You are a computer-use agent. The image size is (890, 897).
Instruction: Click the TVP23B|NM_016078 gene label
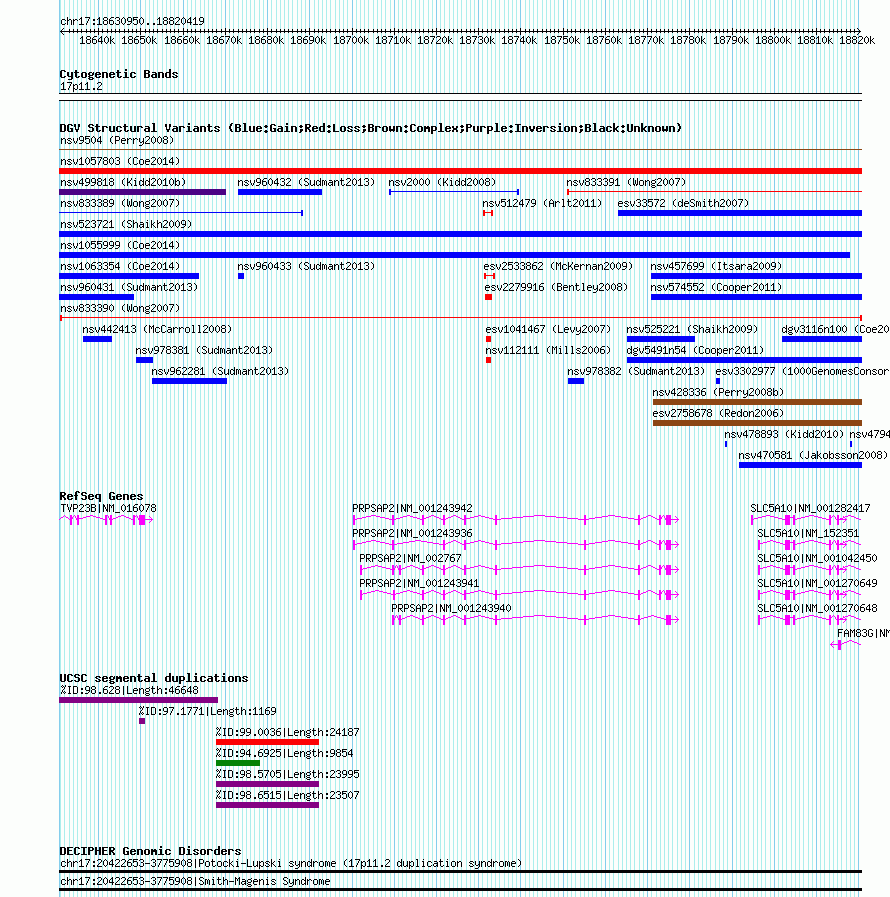click(x=108, y=508)
